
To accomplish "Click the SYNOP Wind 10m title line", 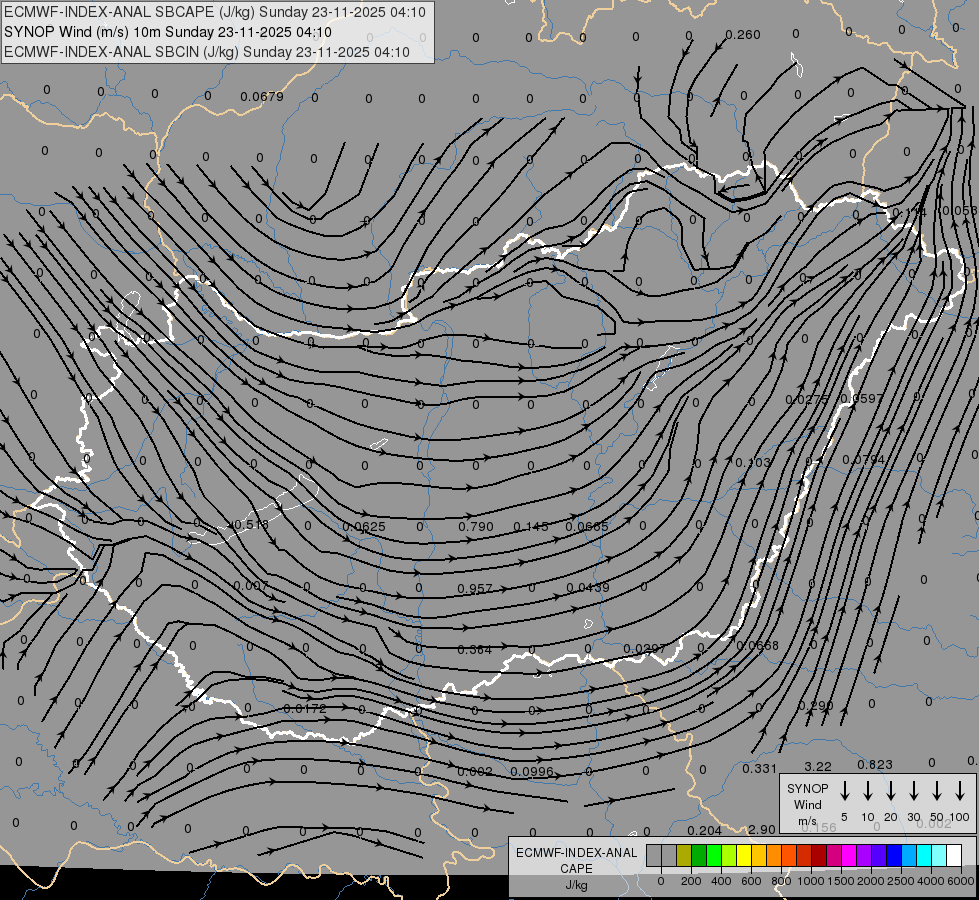I will [x=167, y=32].
